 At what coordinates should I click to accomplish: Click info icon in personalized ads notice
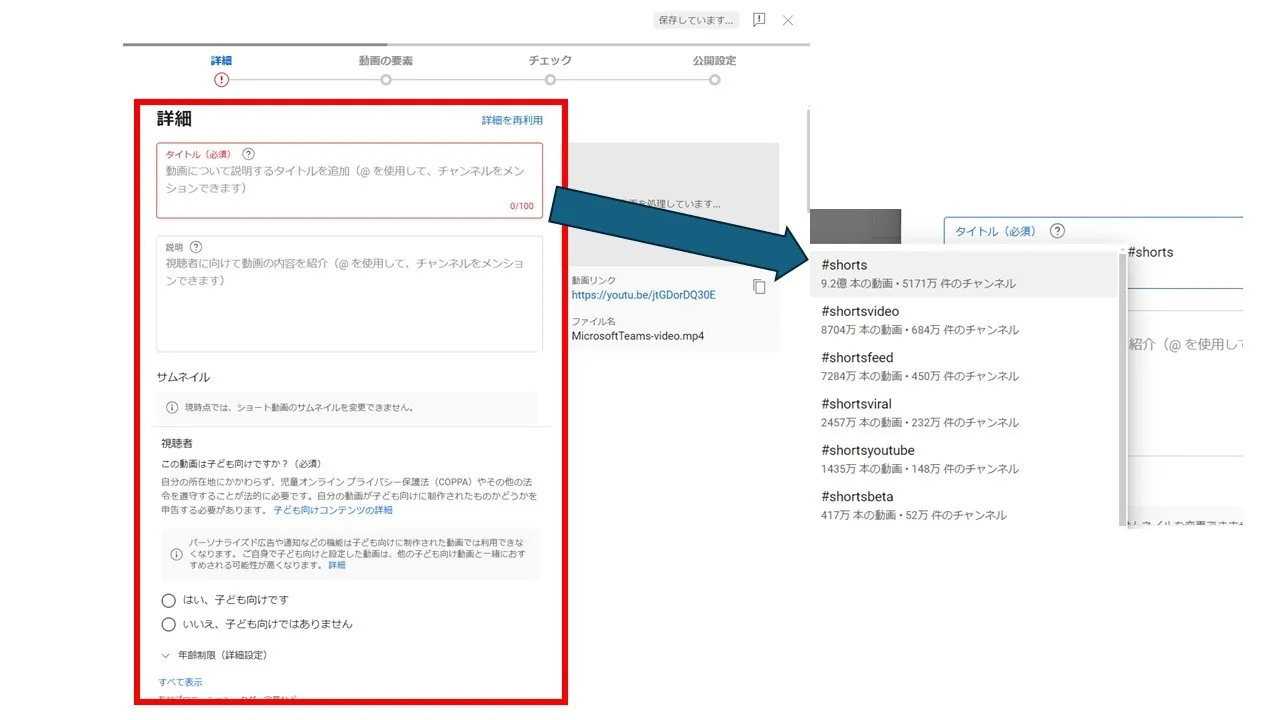174,554
